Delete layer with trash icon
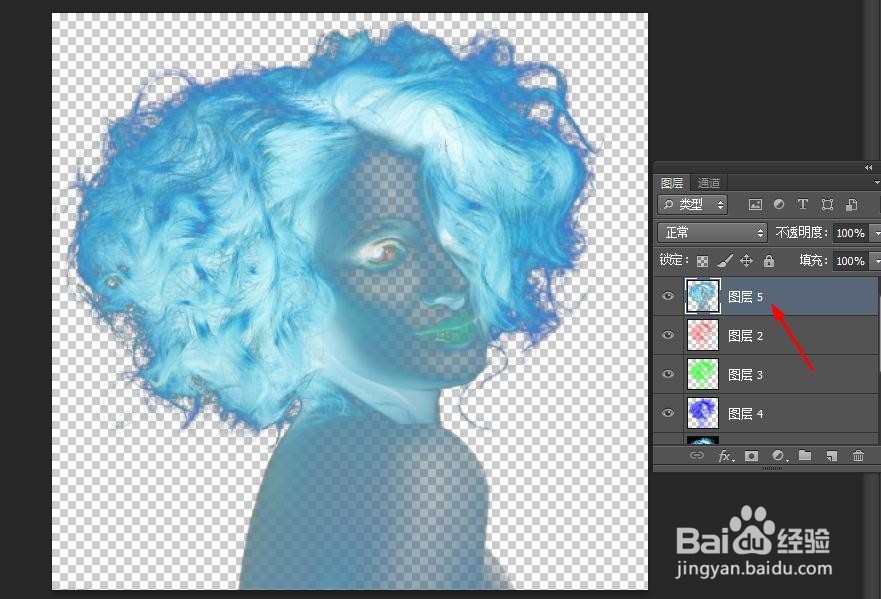The height and width of the screenshot is (599, 881). coord(858,456)
